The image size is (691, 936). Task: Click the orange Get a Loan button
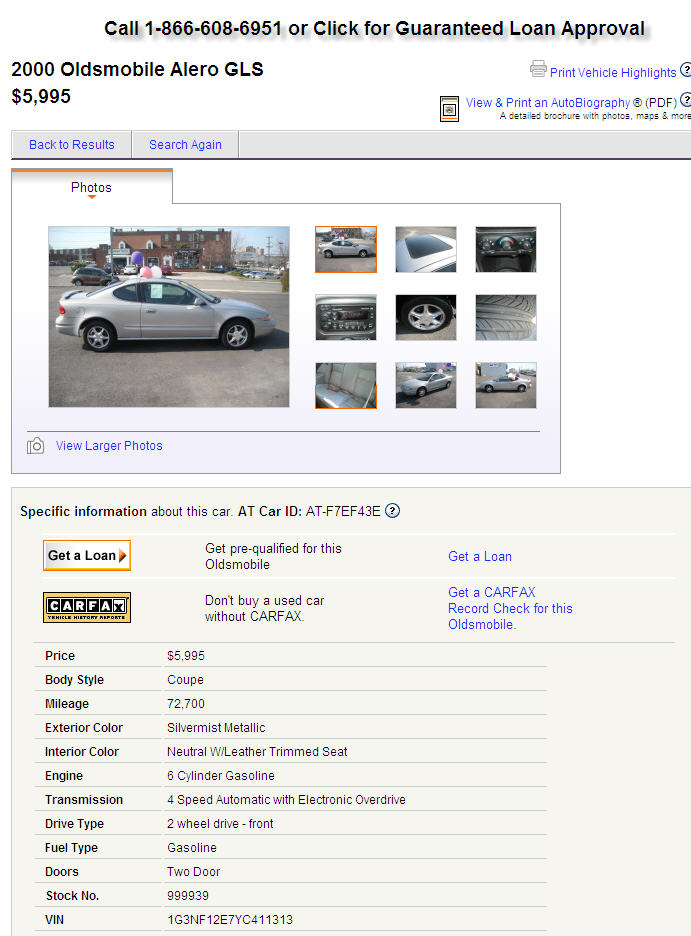point(87,555)
